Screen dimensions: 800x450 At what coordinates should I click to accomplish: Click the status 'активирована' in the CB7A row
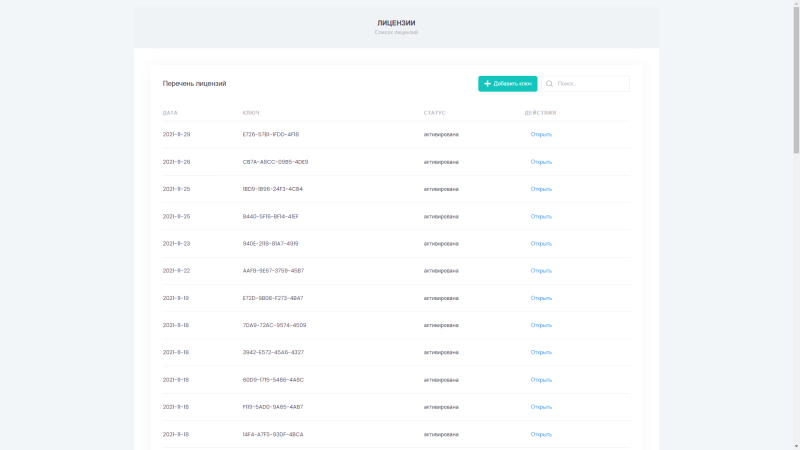441,162
